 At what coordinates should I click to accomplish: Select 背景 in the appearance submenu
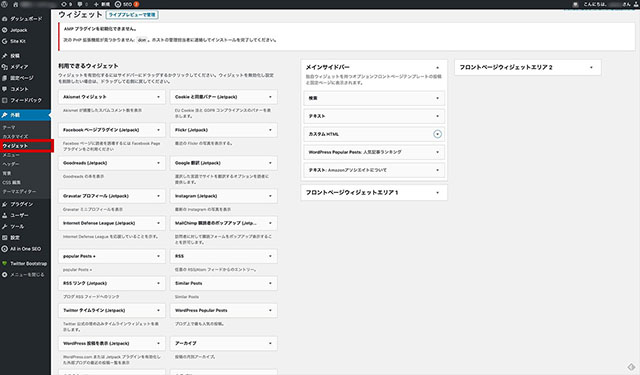point(7,173)
